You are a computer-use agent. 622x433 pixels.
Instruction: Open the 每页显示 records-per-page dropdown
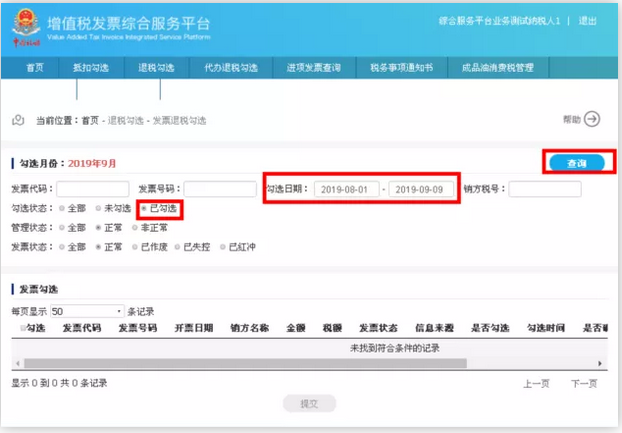[86, 311]
